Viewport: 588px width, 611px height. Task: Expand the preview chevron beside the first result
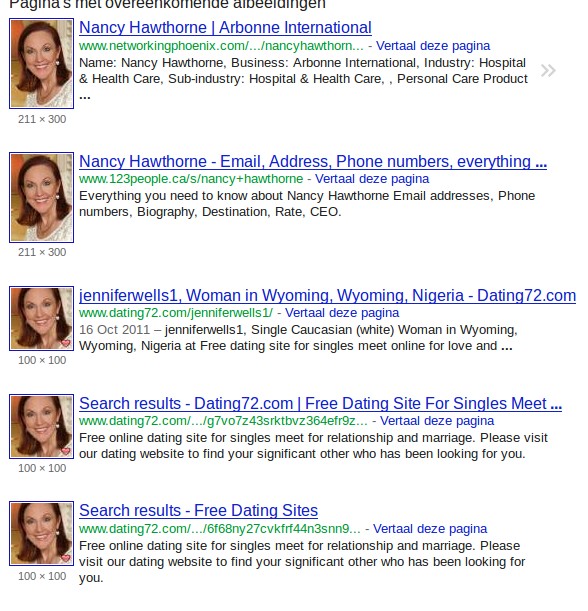coord(548,71)
